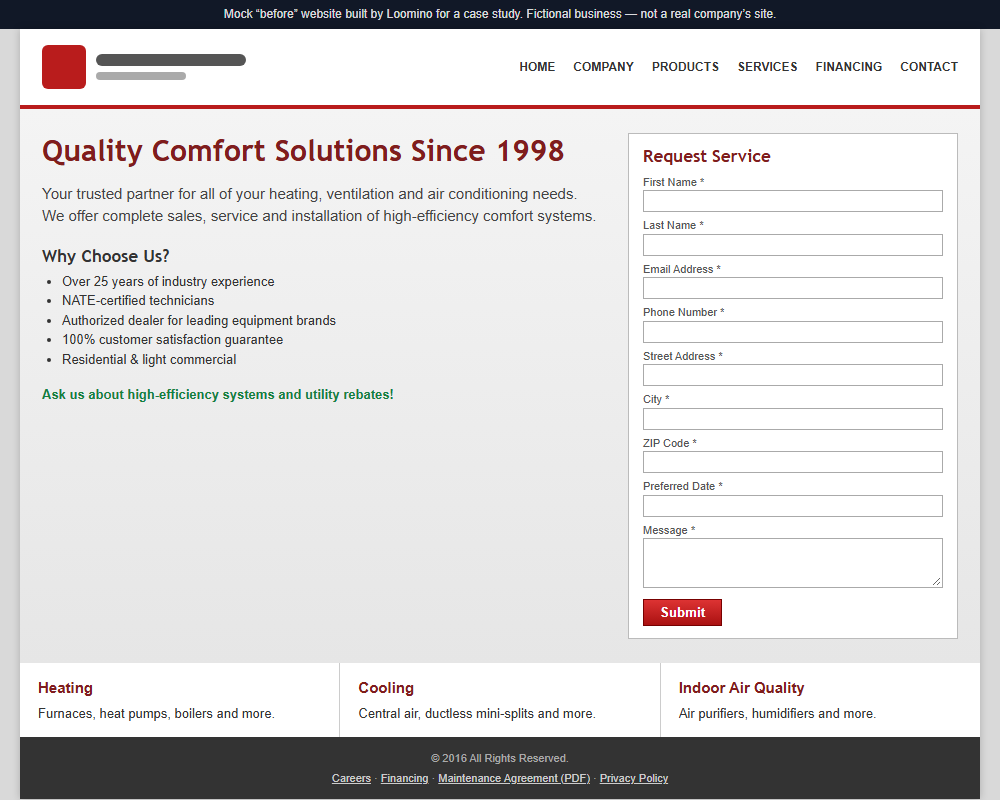Click the 'Preferred Date *' label

[683, 486]
